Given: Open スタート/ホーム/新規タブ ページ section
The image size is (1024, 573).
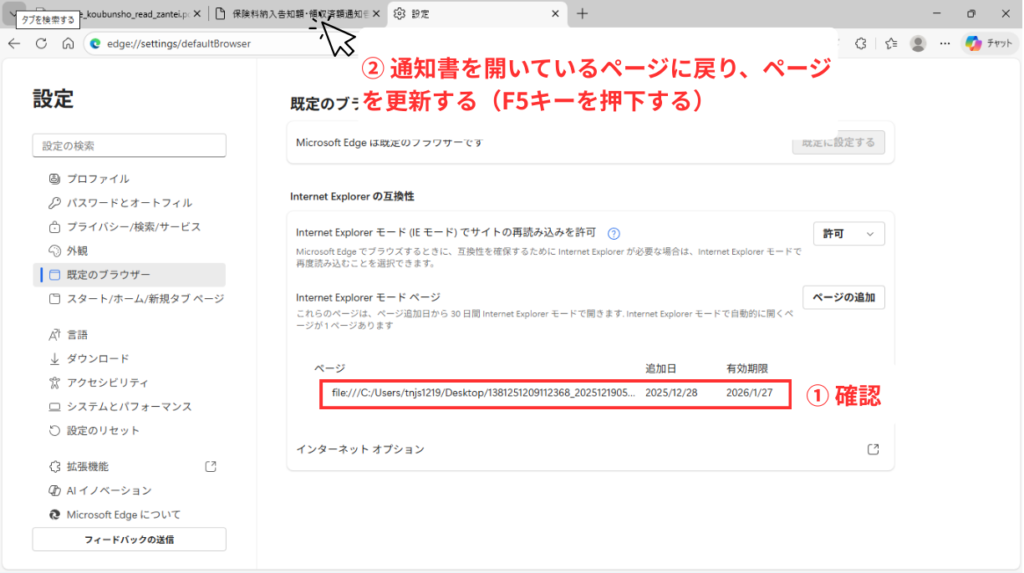Looking at the screenshot, I should point(129,299).
